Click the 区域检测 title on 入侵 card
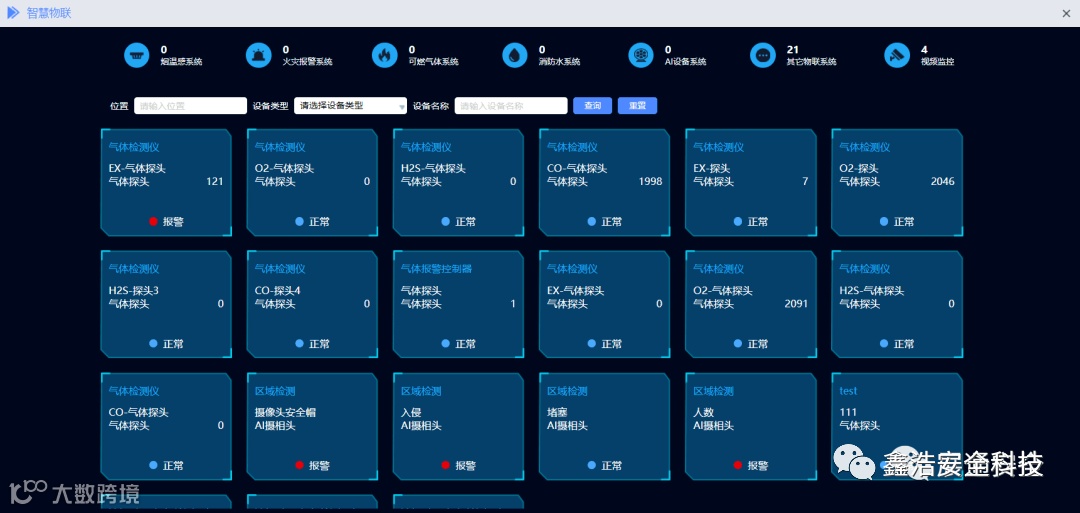1080x513 pixels. [421, 391]
